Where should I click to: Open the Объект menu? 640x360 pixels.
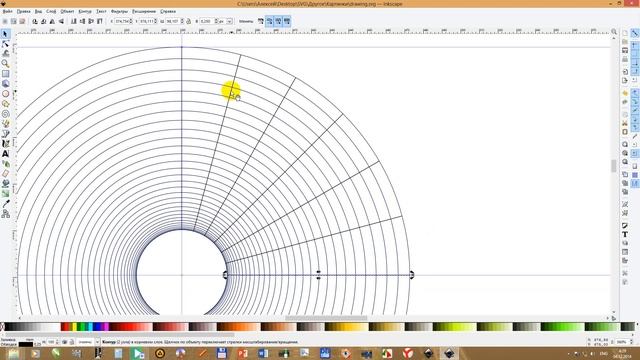(x=67, y=11)
